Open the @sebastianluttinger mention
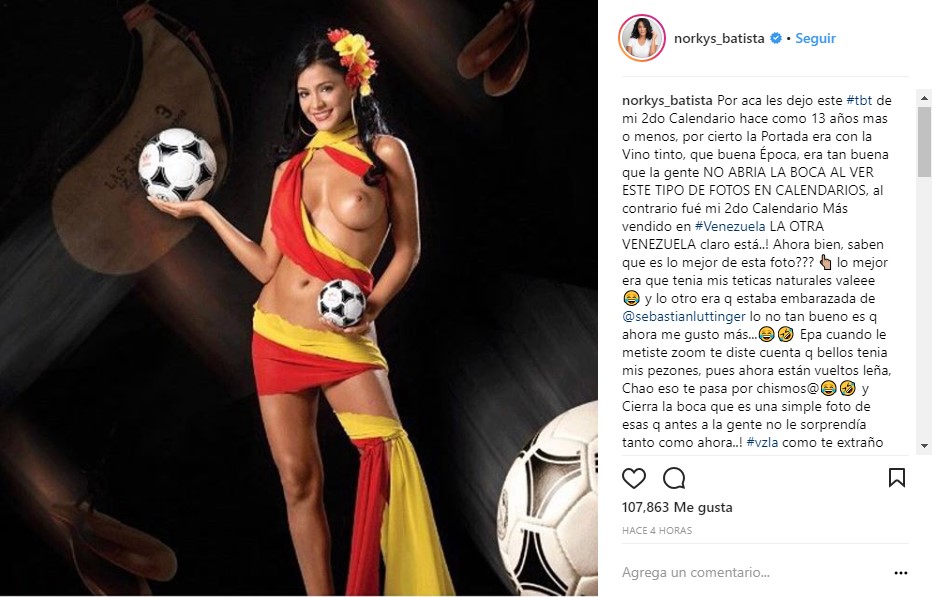 tap(684, 316)
